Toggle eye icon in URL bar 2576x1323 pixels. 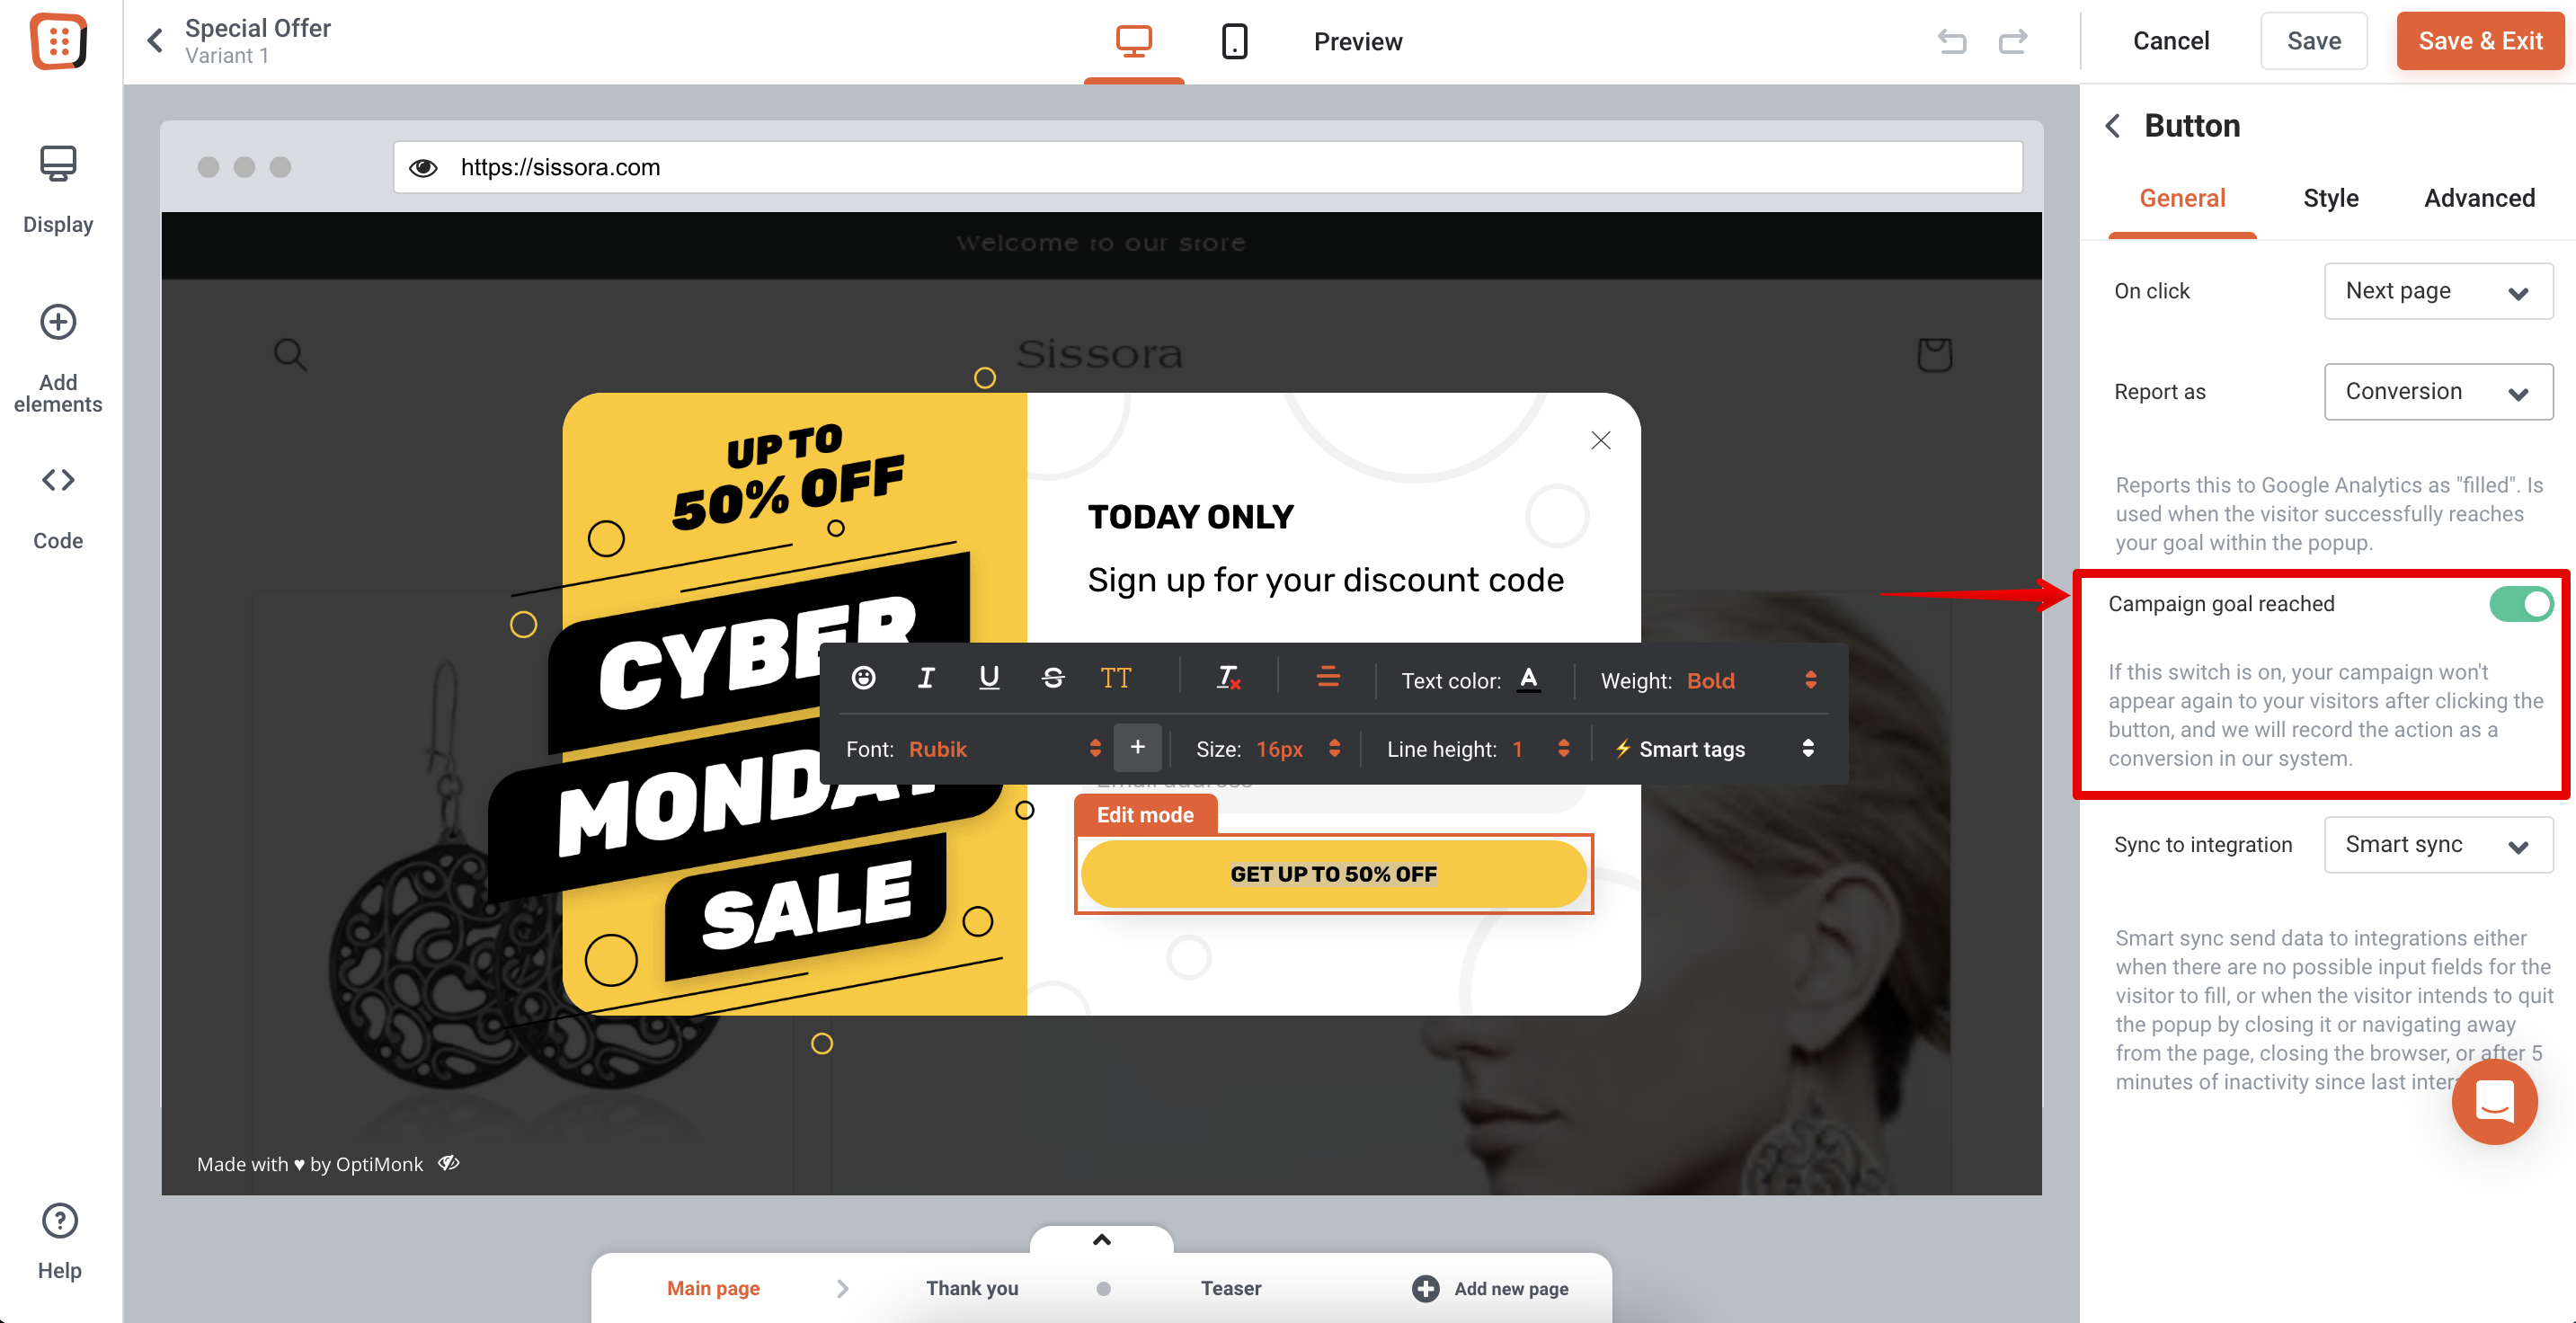coord(424,167)
